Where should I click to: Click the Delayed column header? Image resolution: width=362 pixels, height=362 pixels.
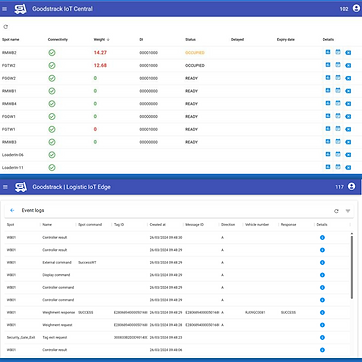click(x=237, y=40)
